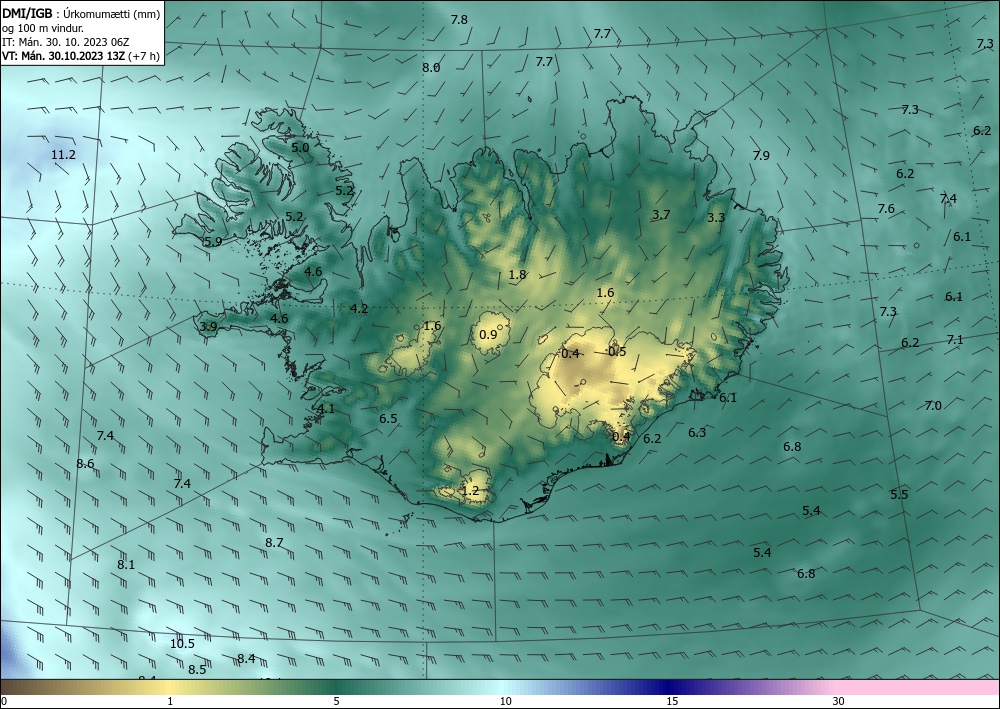Click the 7.1 value label
This screenshot has width=1000, height=709.
click(955, 340)
